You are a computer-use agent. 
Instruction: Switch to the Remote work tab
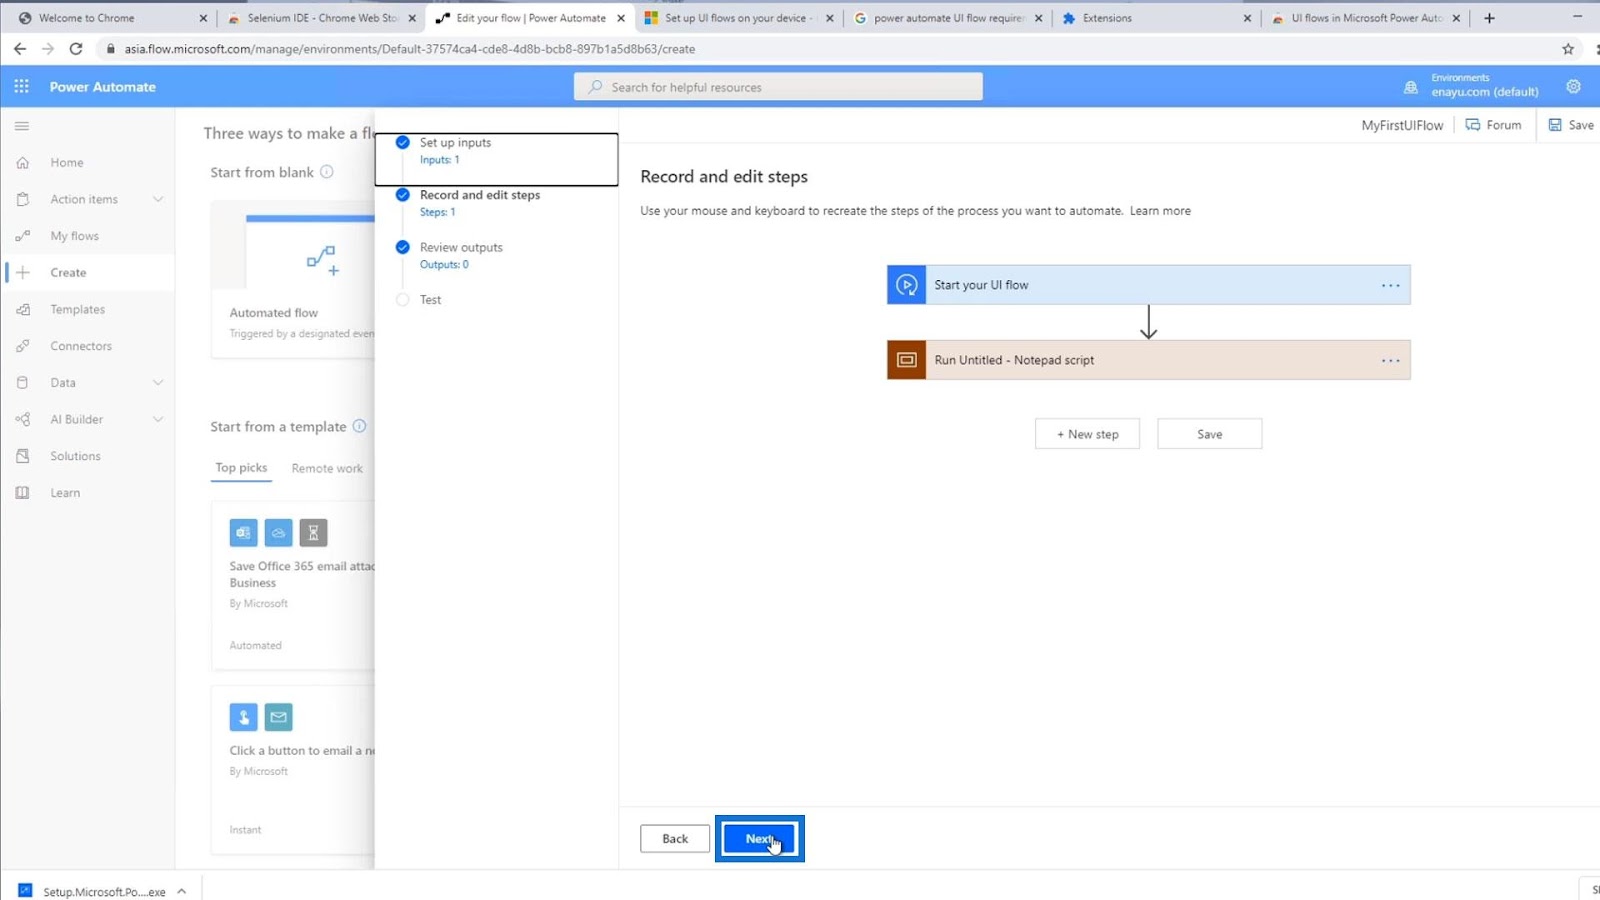327,468
